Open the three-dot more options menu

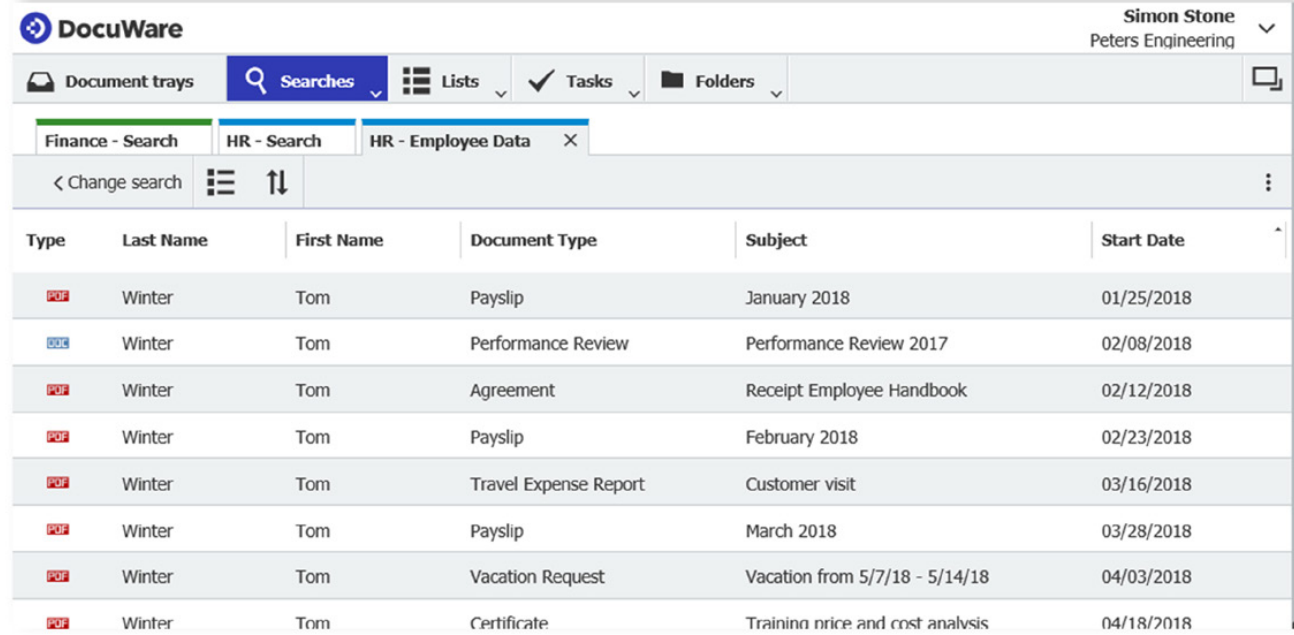coord(1268,182)
